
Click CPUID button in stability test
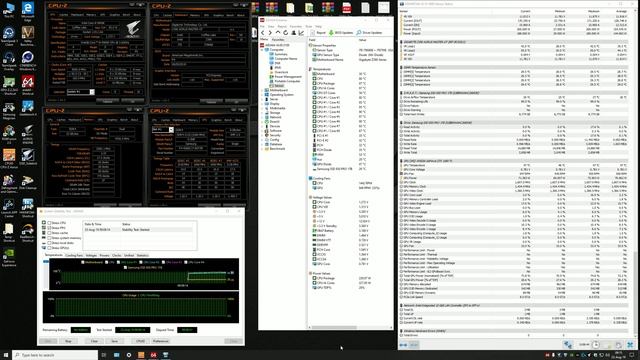tap(140, 341)
